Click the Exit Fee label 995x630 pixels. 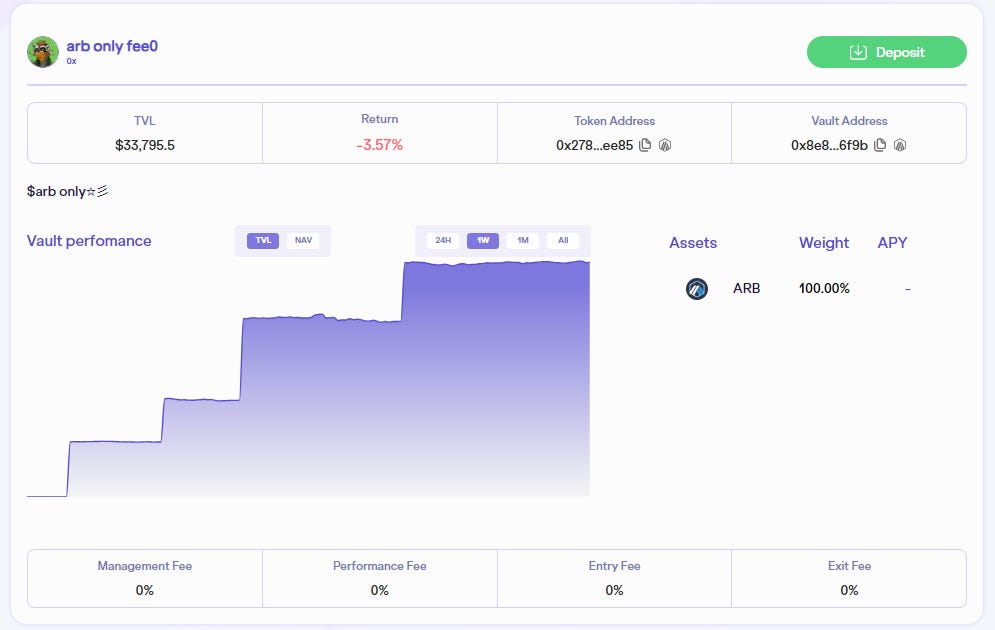pyautogui.click(x=849, y=566)
